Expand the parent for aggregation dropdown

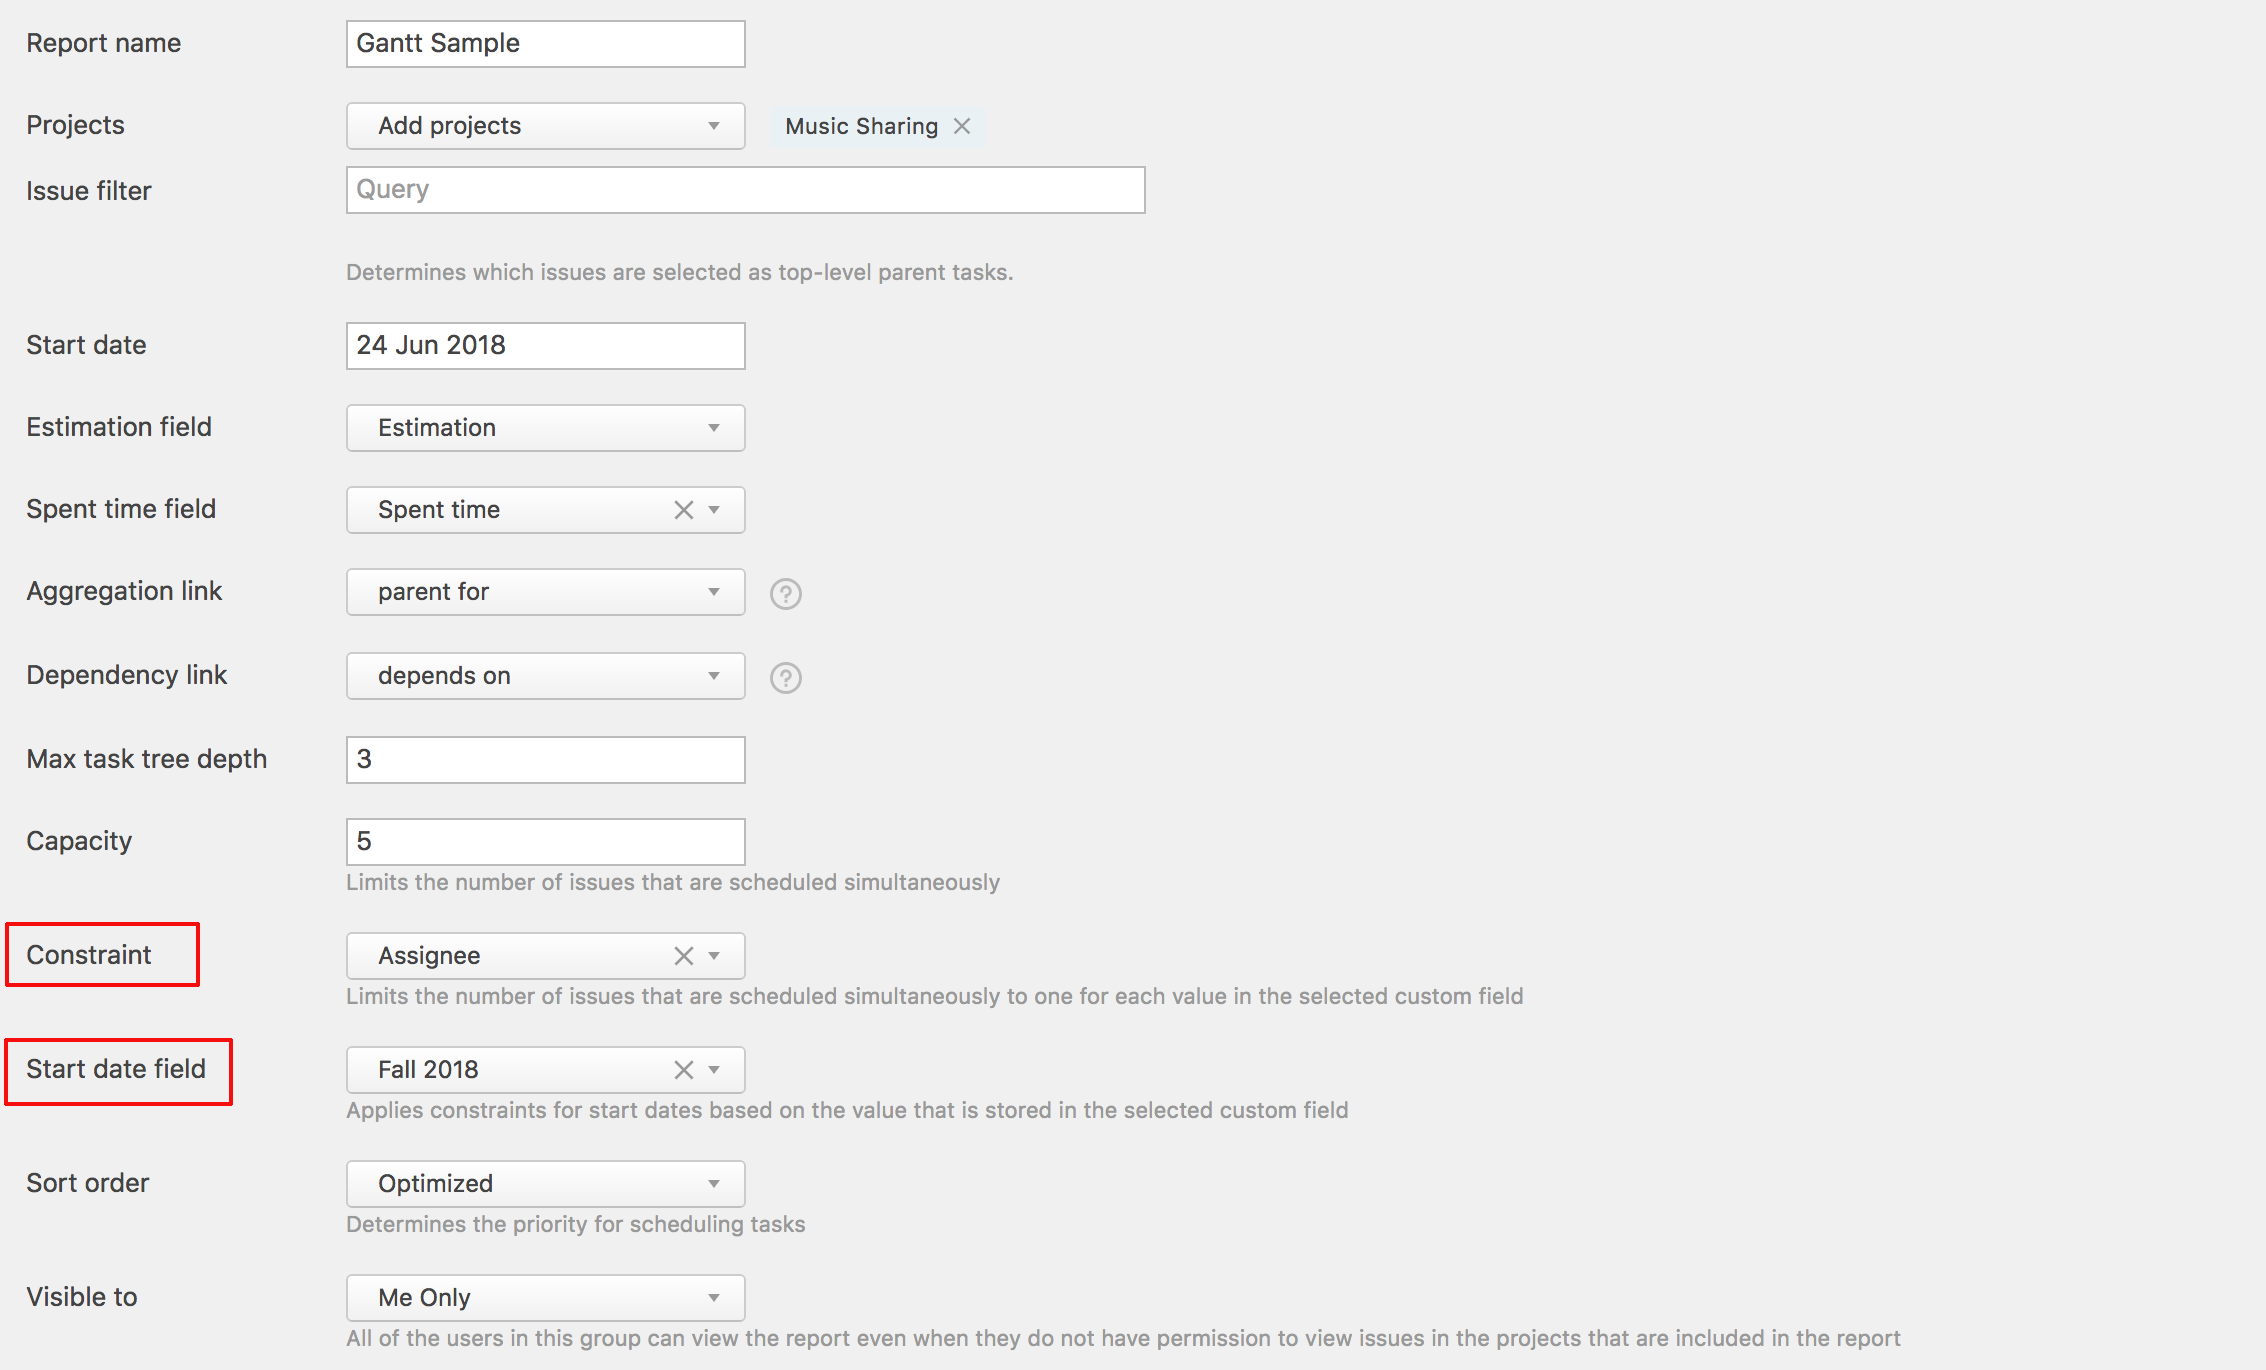545,592
